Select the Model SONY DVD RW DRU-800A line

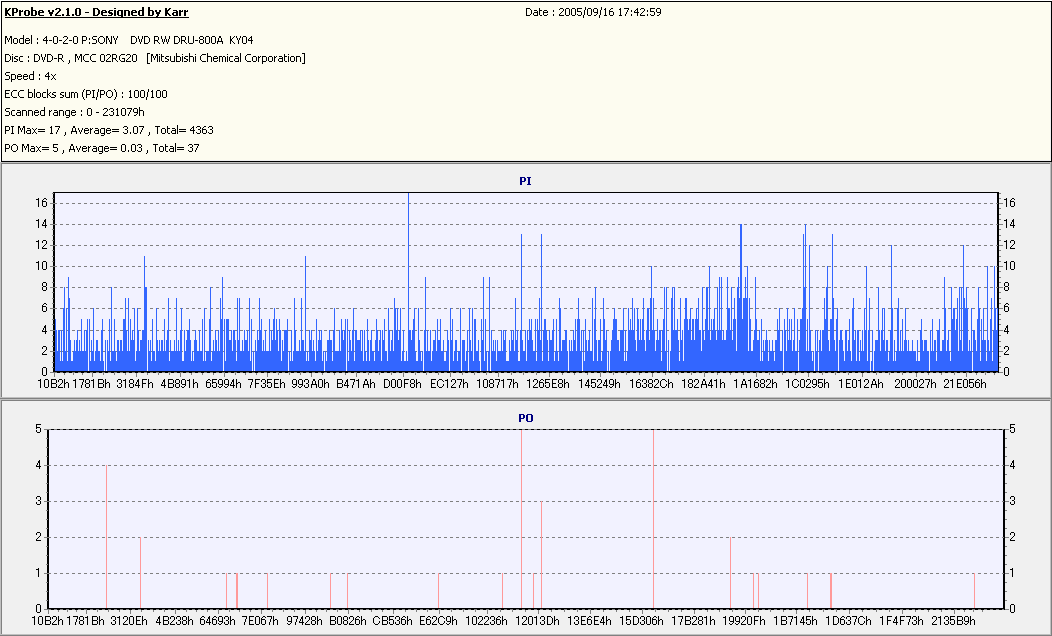pos(129,40)
